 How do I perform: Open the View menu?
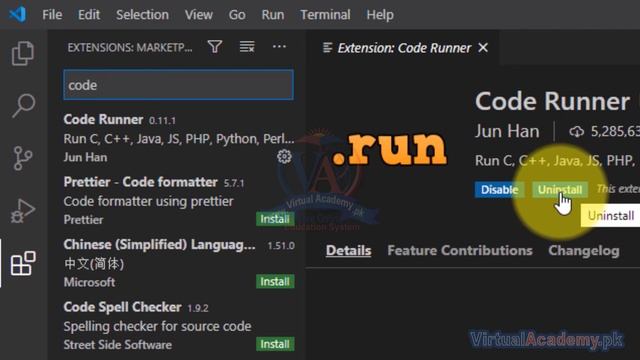click(198, 15)
